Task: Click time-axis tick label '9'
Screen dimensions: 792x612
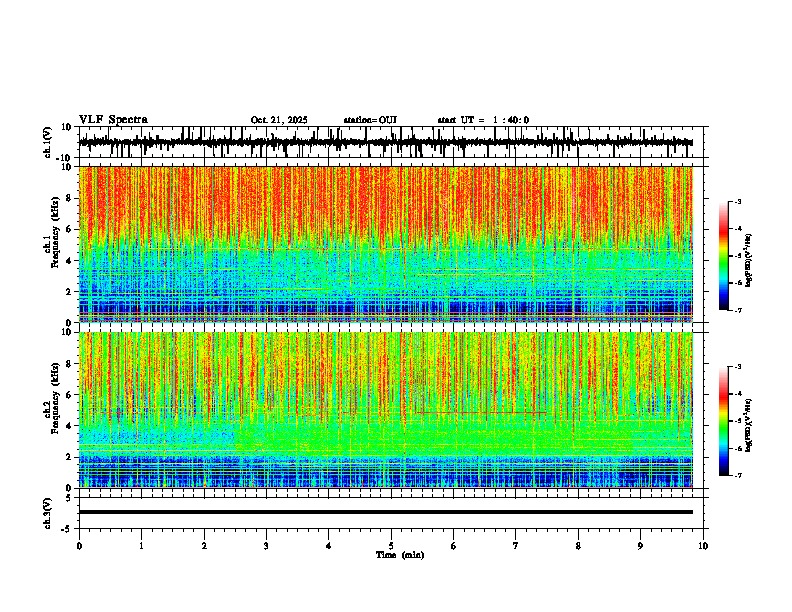Action: pos(640,546)
